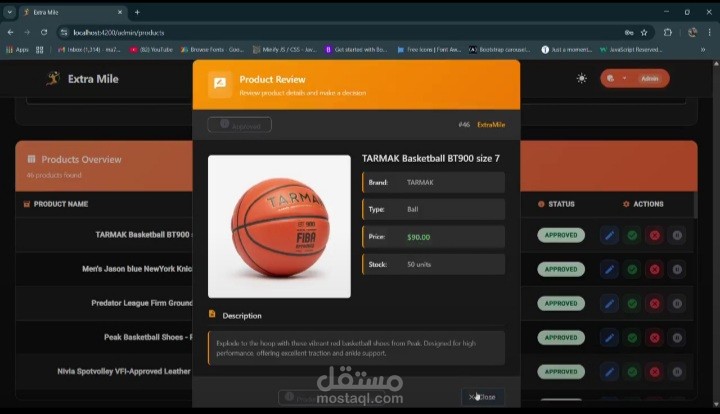This screenshot has width=720, height=414.
Task: Open the Minify JS / CSS bookmark
Action: (x=285, y=50)
